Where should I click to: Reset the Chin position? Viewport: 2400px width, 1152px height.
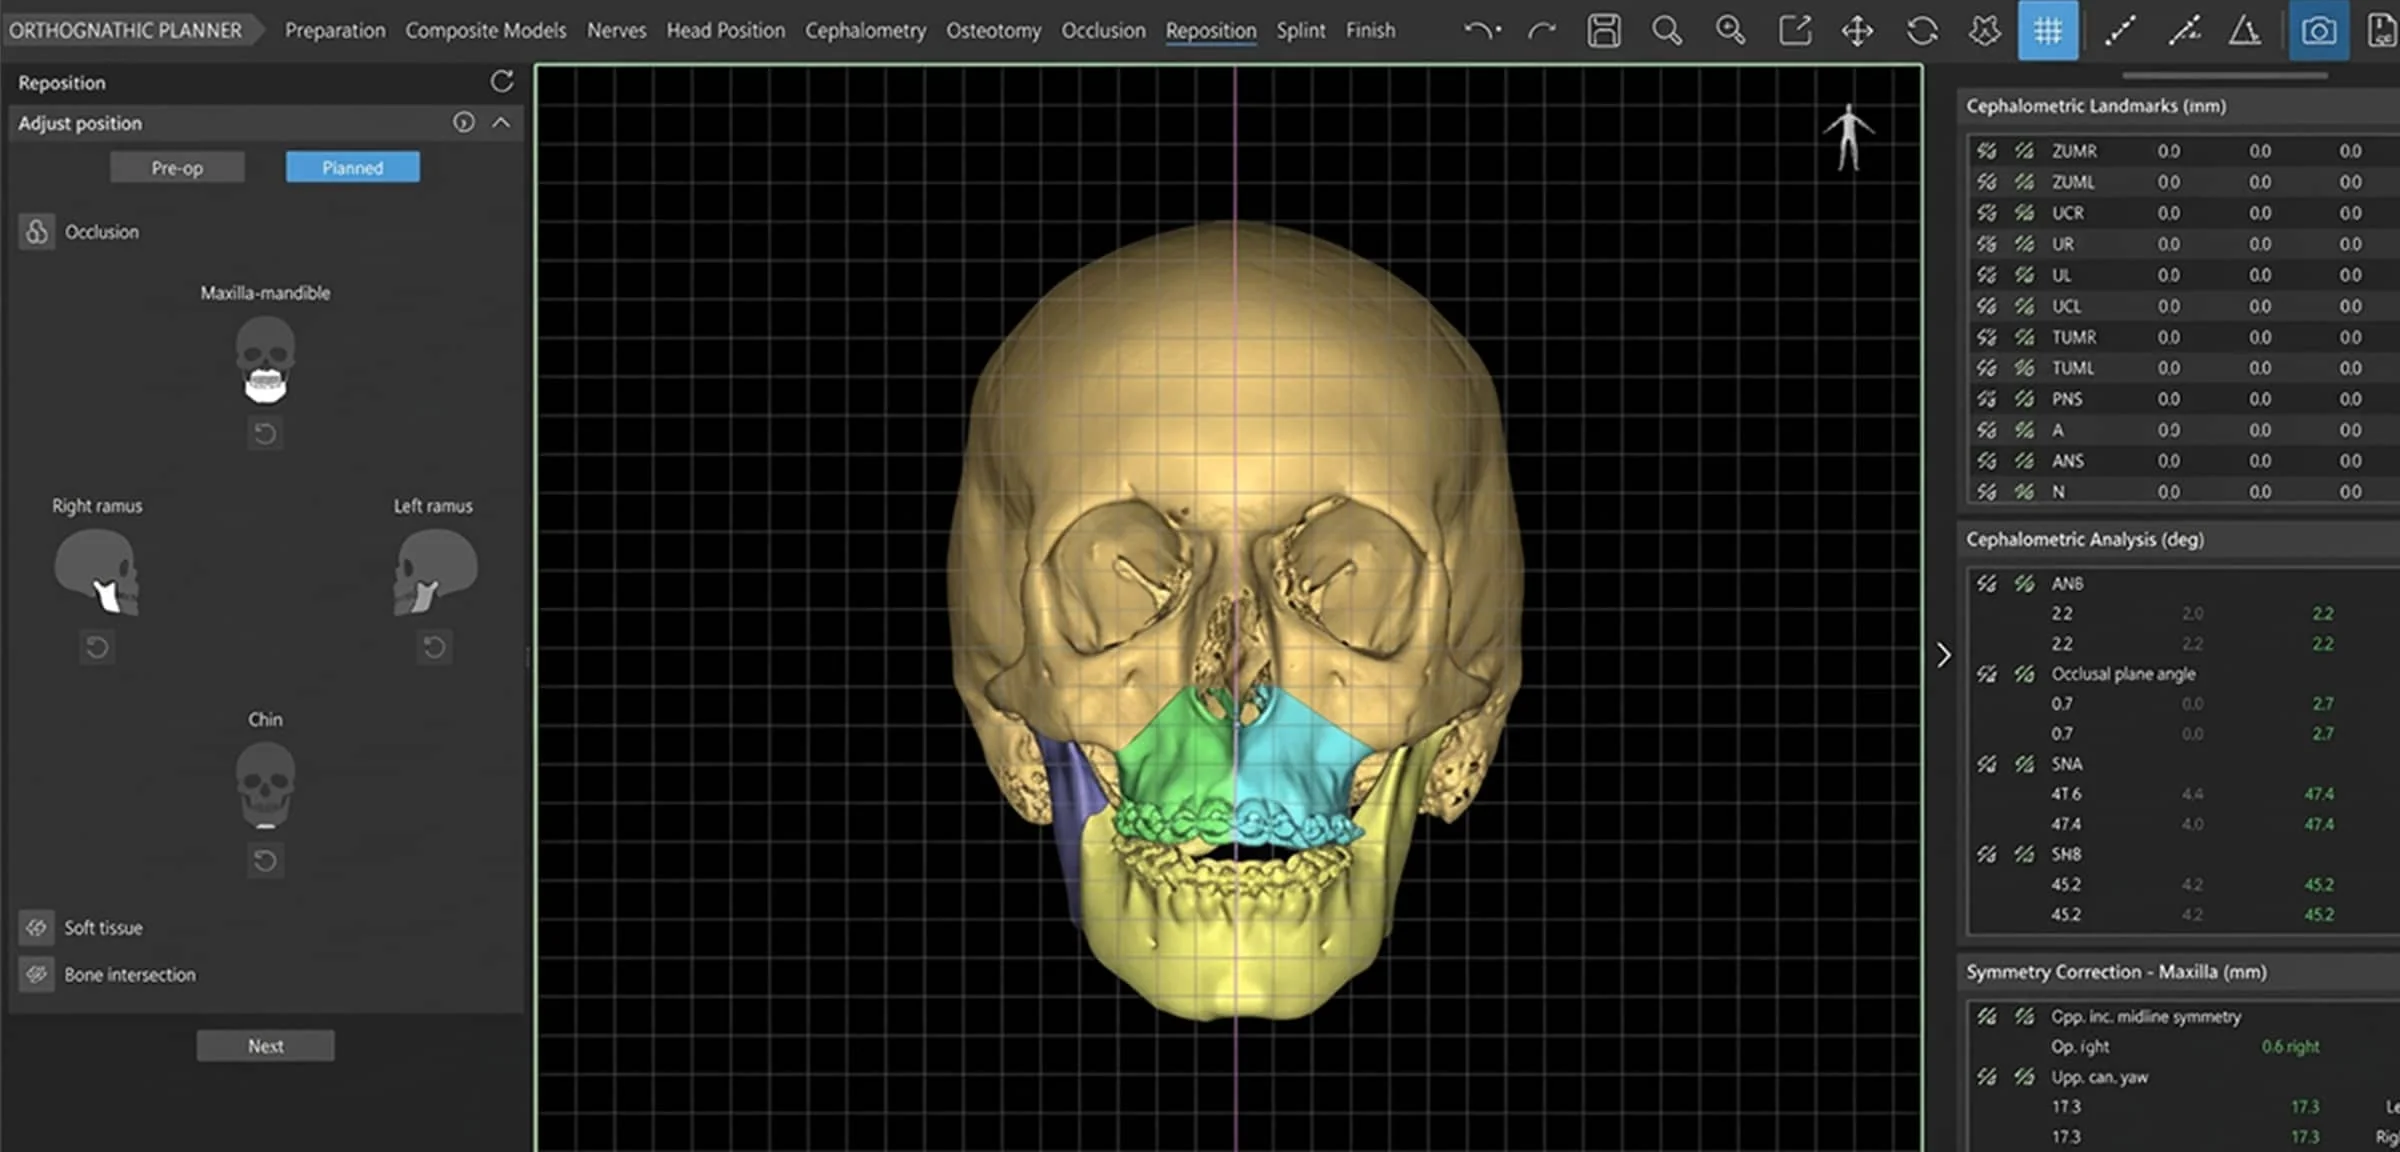[265, 861]
